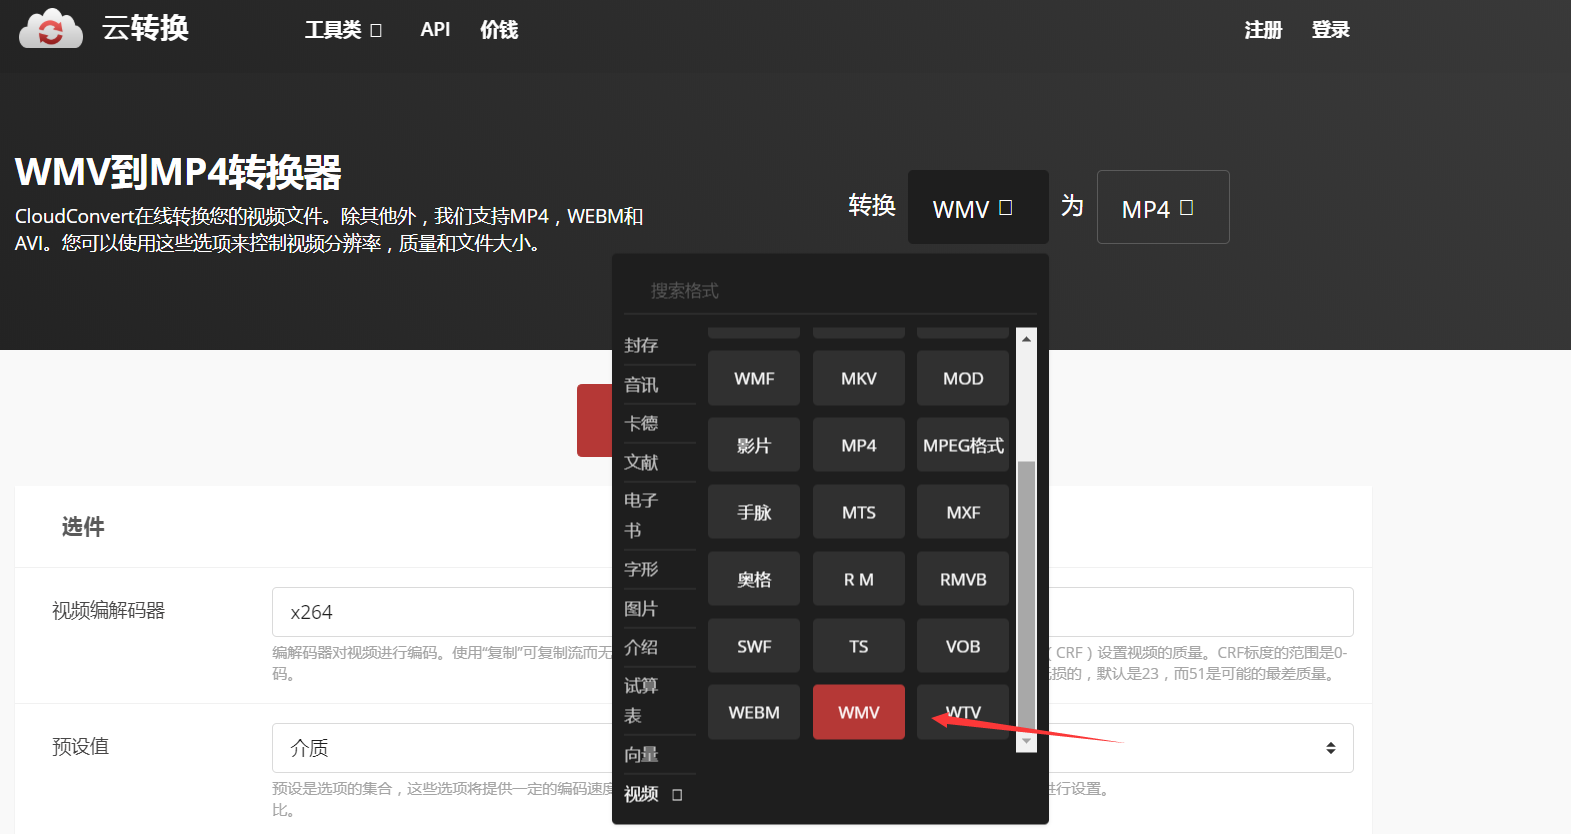Choose the TS format
Viewport: 1571px width, 834px height.
coord(859,646)
